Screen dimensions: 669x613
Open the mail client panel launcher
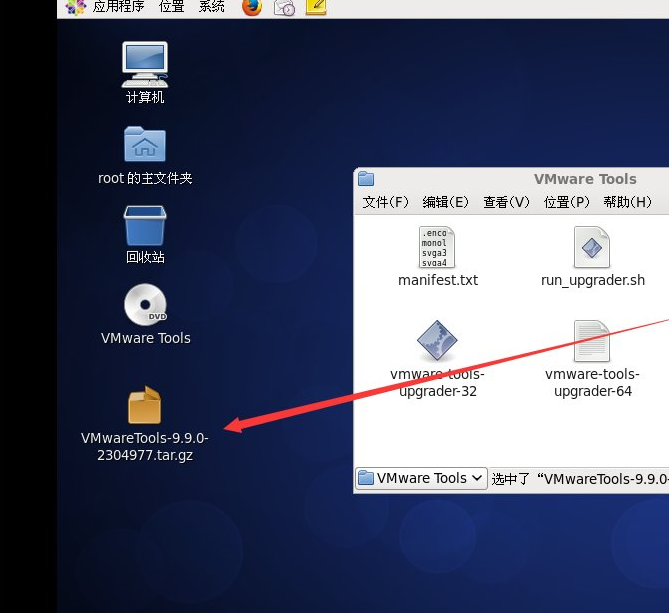[x=284, y=7]
